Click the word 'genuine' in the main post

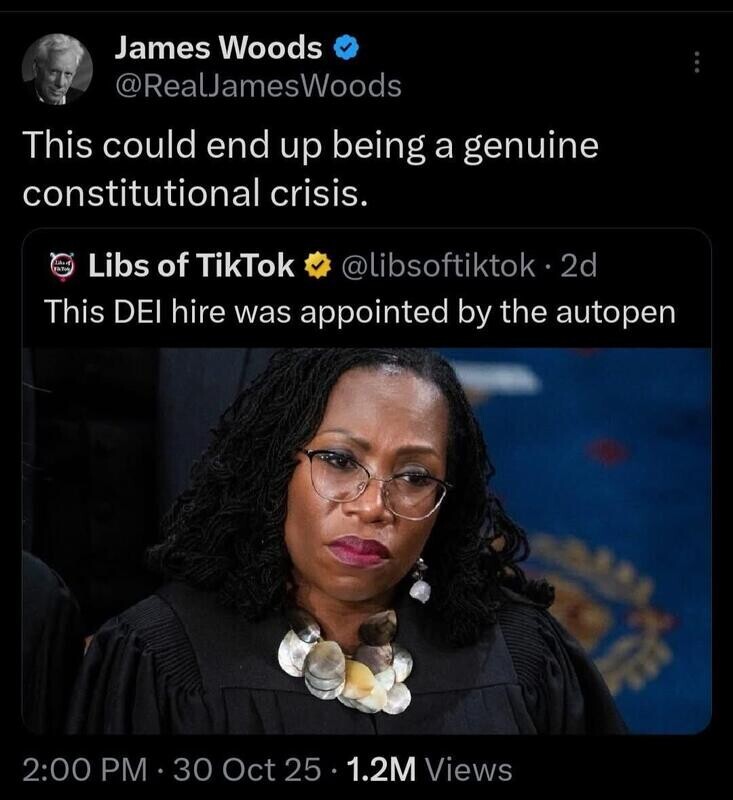pyautogui.click(x=530, y=147)
